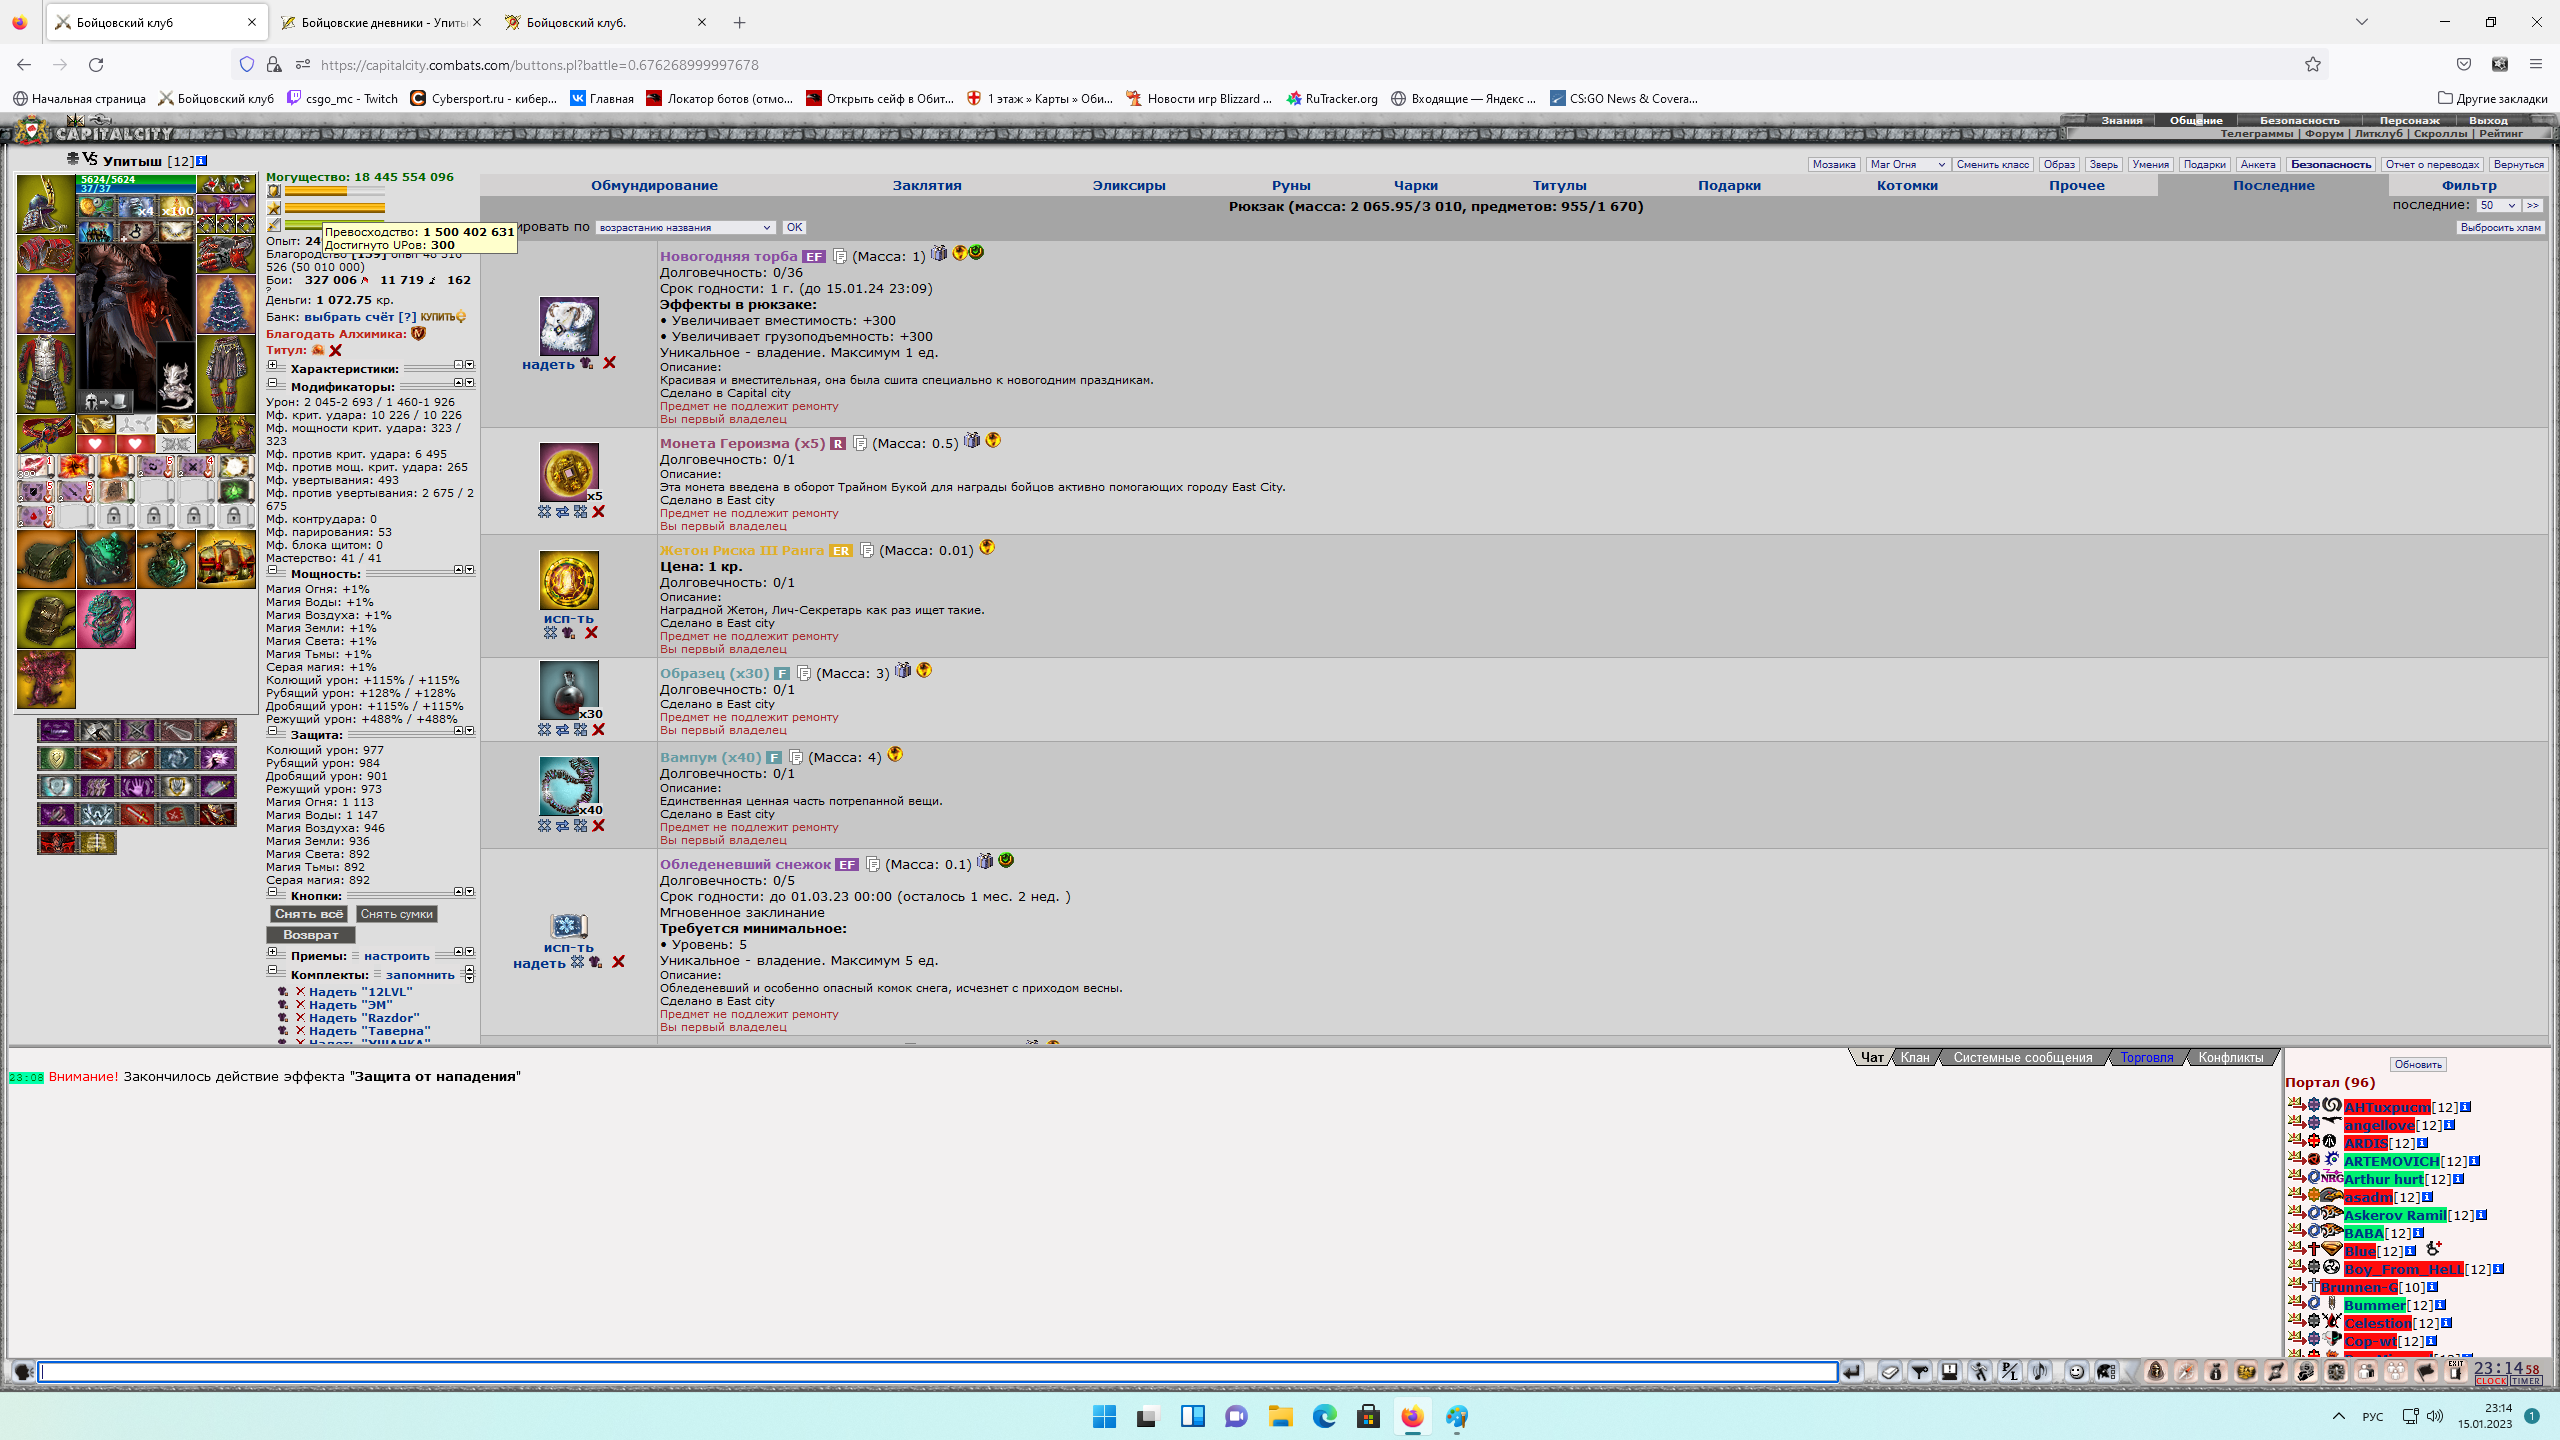Click the chat filter funnel icon
2560x1440 pixels.
click(x=1920, y=1372)
